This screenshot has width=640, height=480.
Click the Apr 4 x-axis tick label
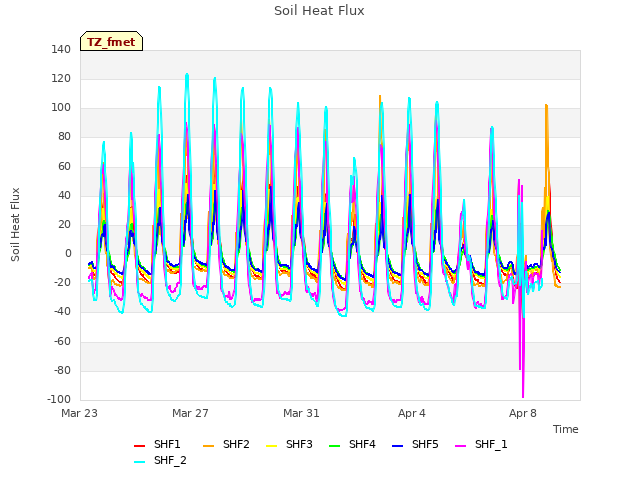pyautogui.click(x=412, y=413)
